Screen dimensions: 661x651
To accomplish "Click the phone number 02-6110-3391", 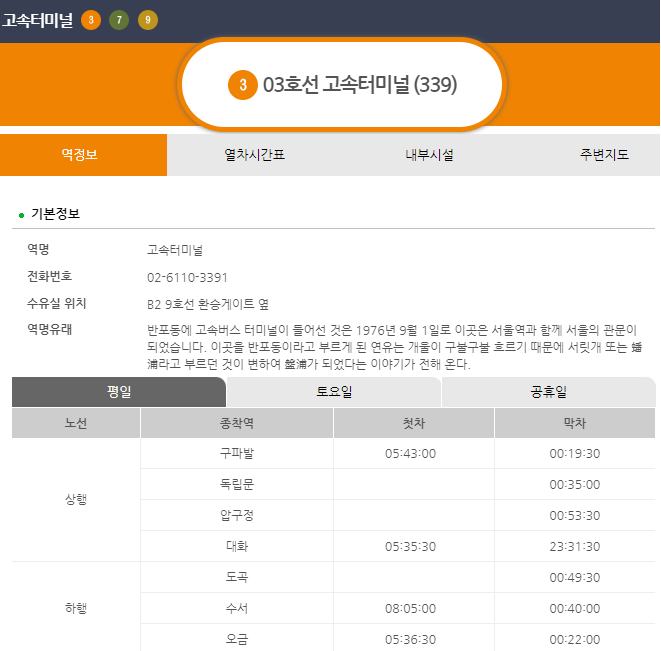I will (187, 277).
